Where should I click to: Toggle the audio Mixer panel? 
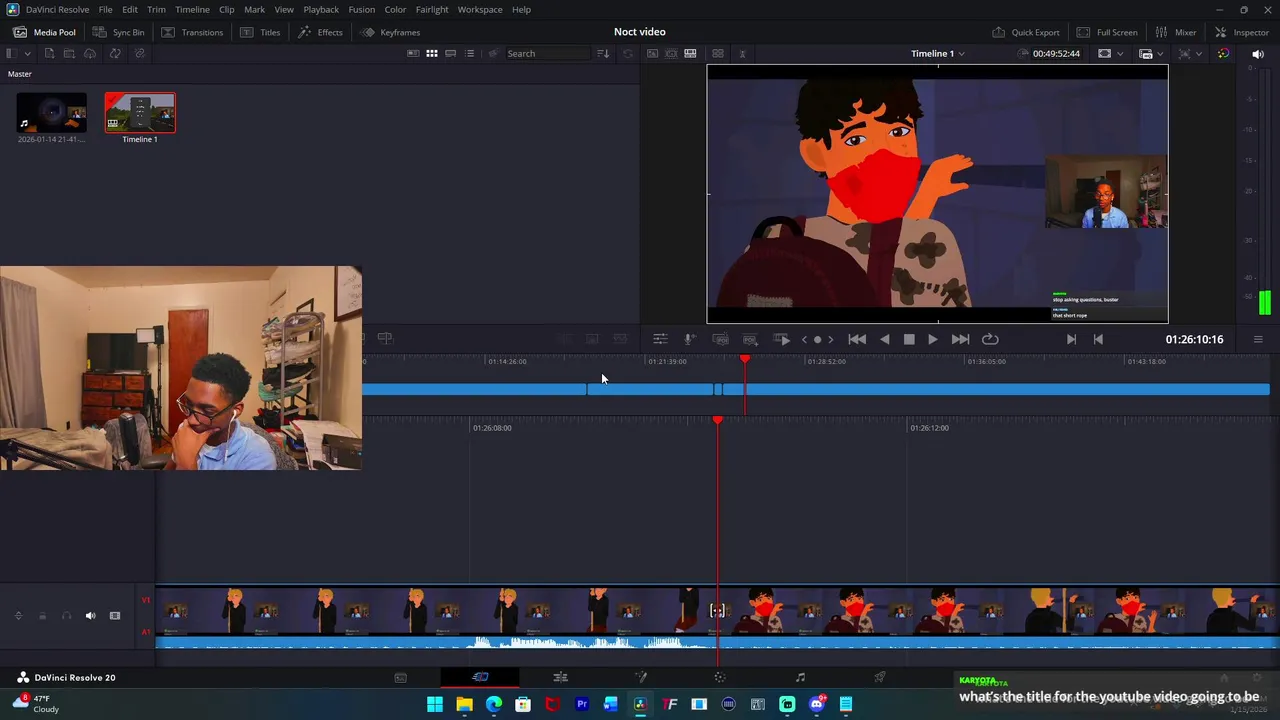tap(1175, 32)
